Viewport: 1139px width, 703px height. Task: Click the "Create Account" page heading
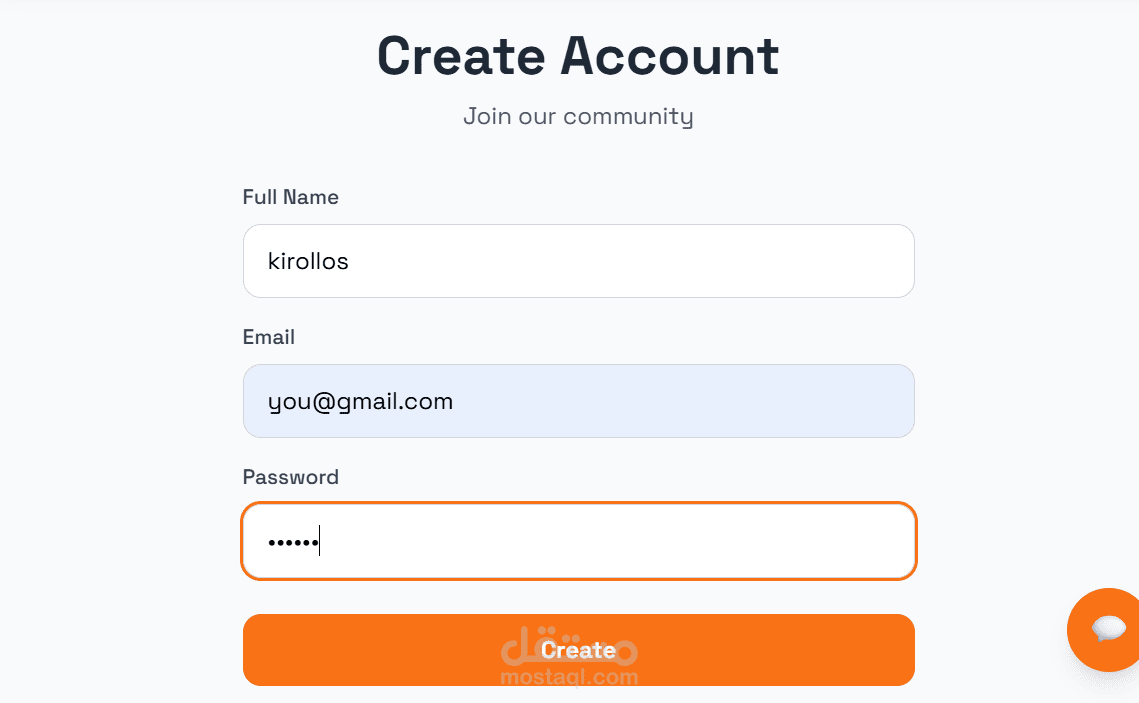coord(578,56)
